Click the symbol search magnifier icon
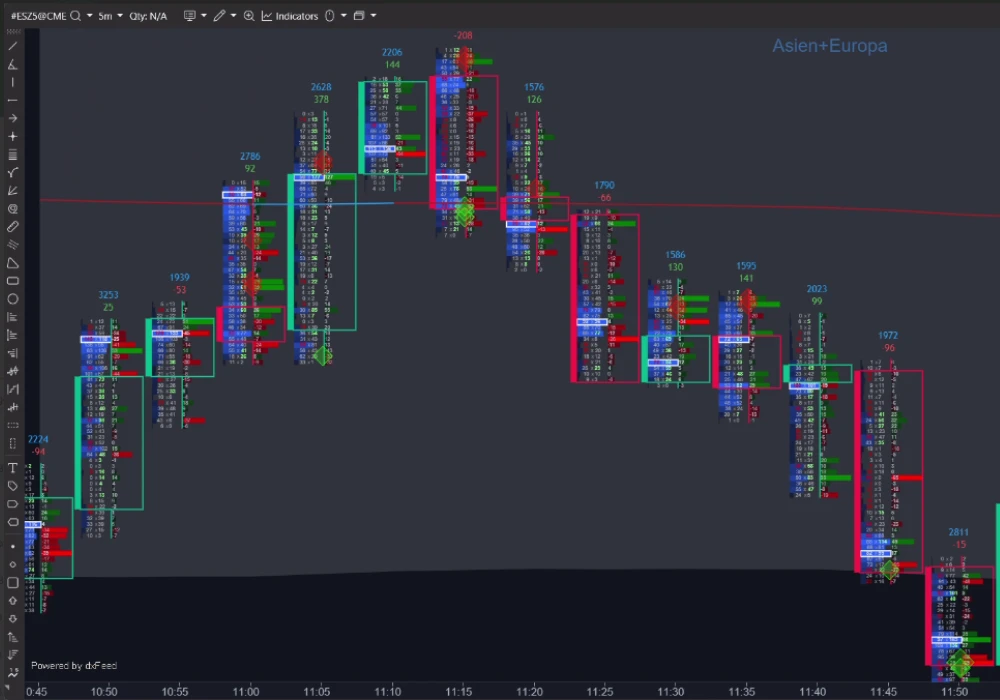The image size is (1000, 700). click(x=75, y=16)
